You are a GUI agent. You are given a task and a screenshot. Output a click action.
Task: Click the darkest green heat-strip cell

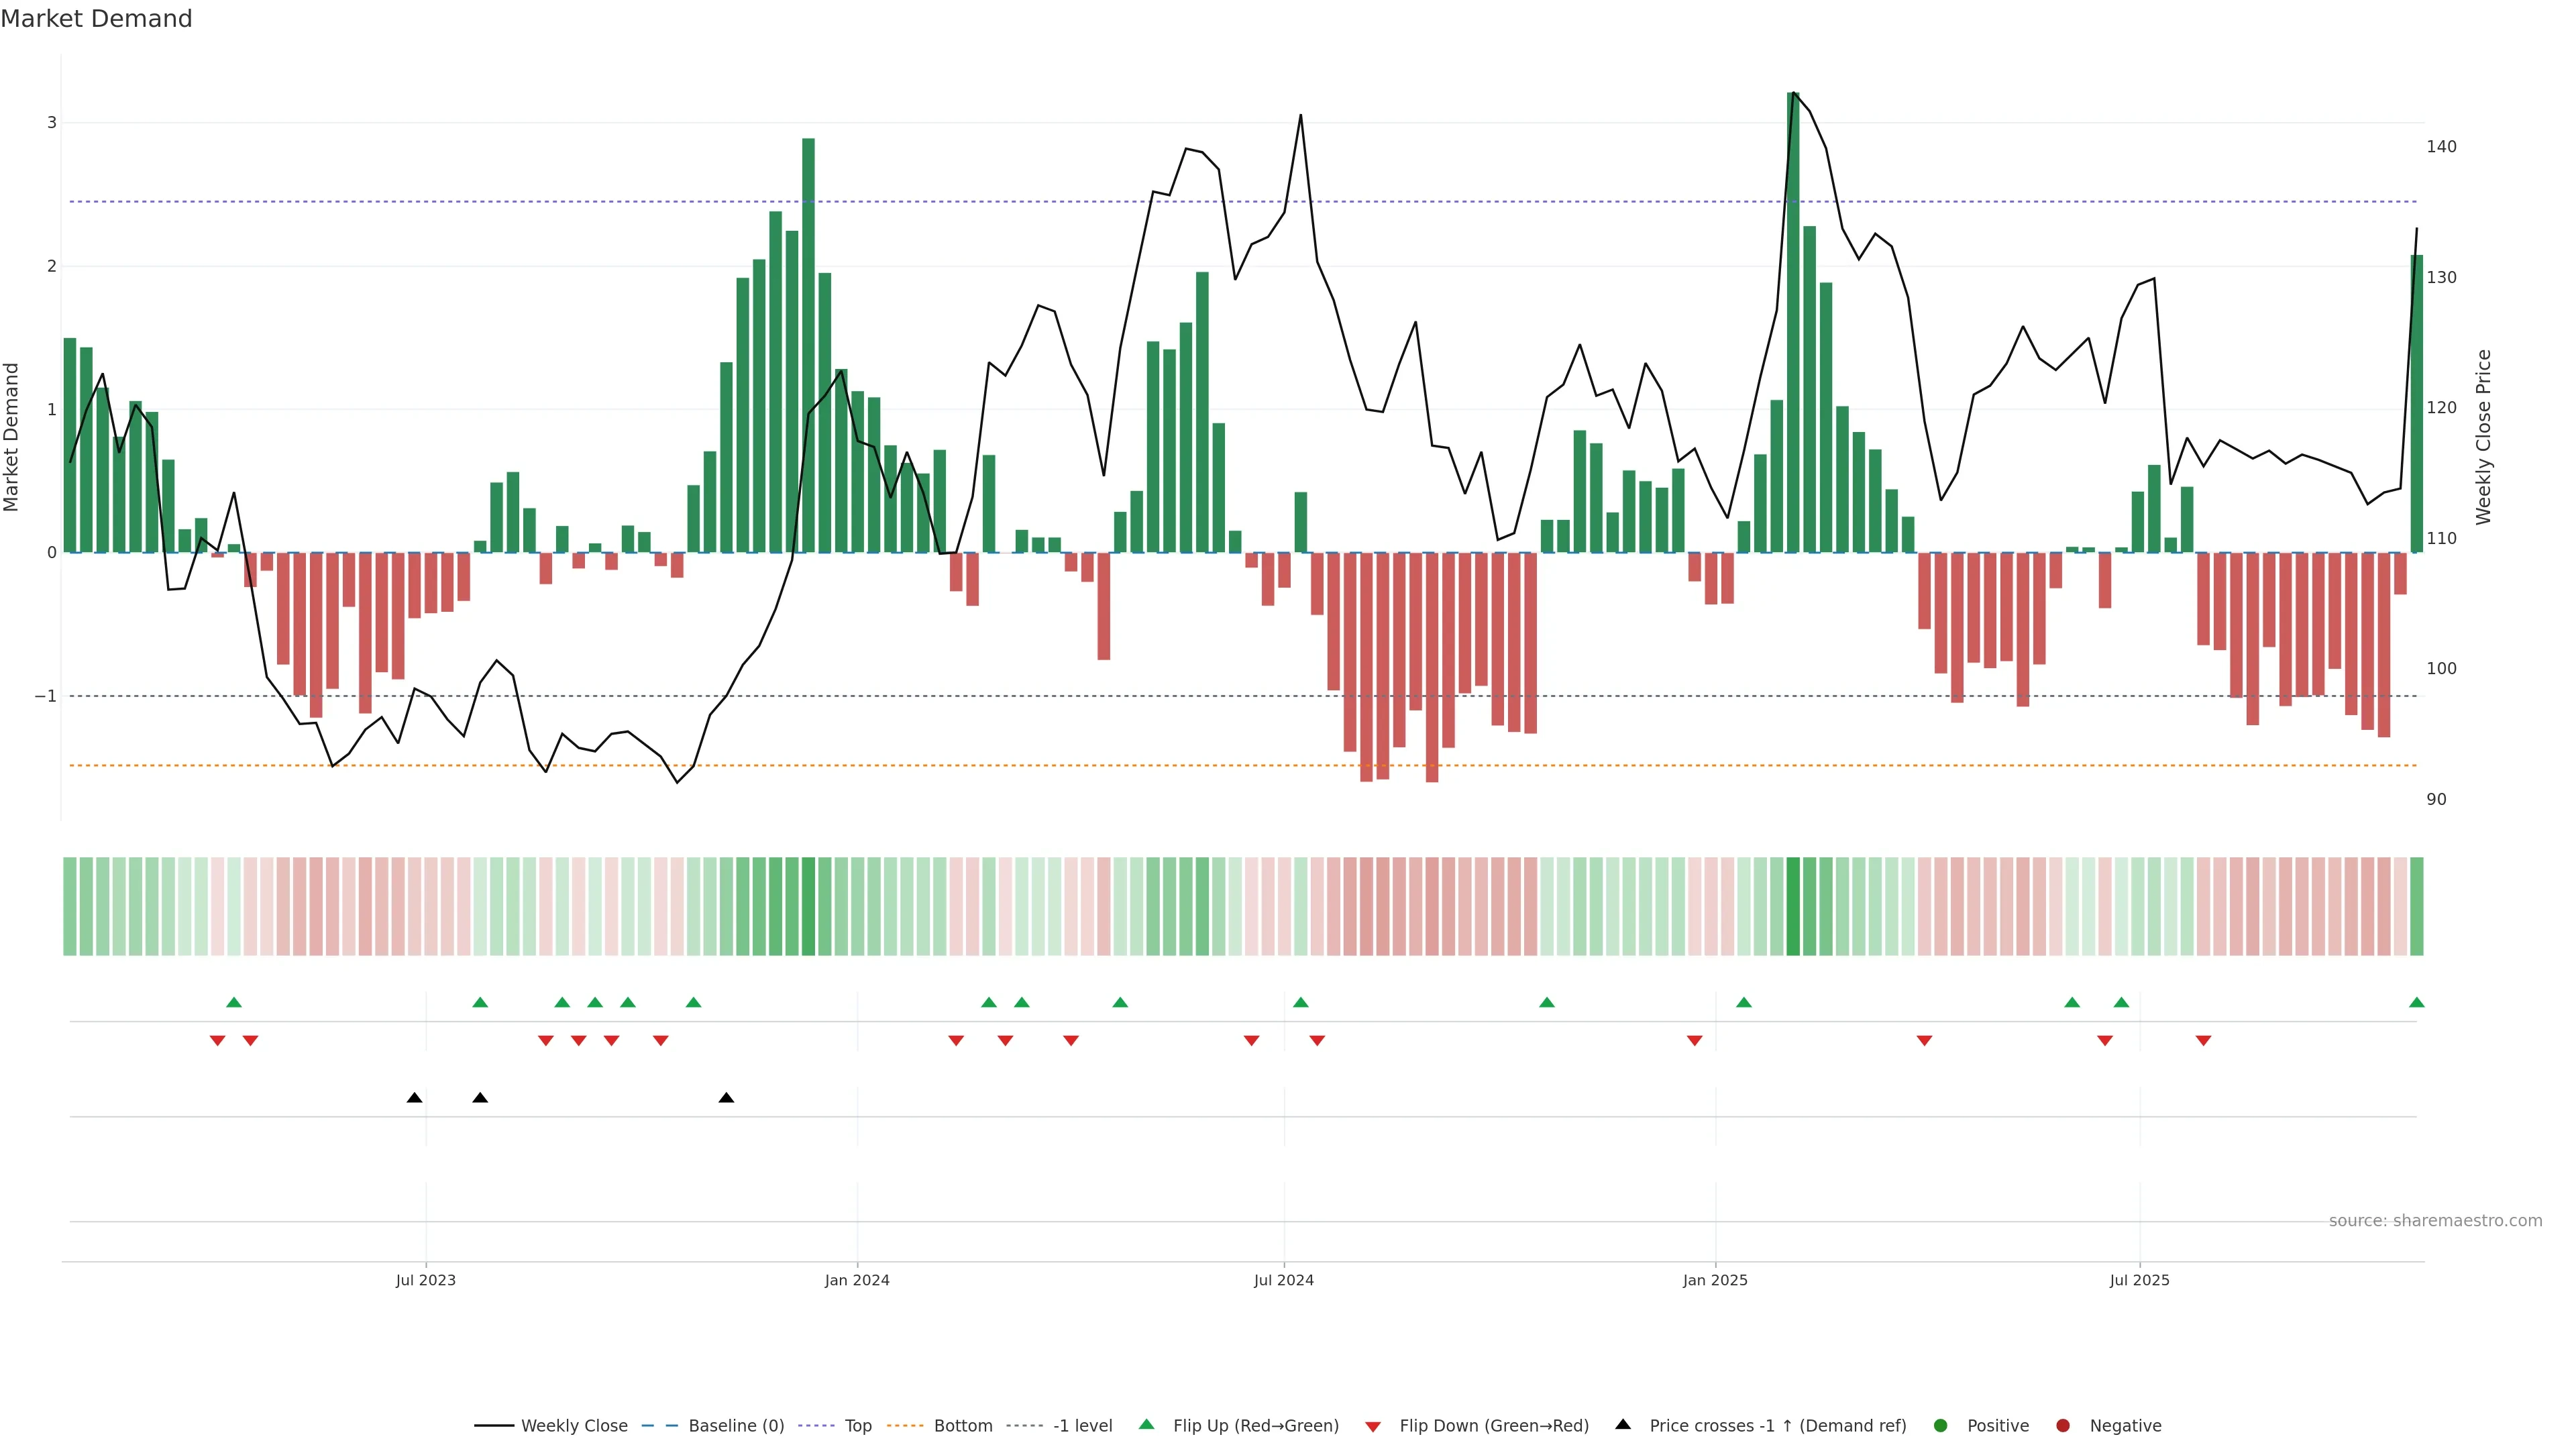(1793, 906)
